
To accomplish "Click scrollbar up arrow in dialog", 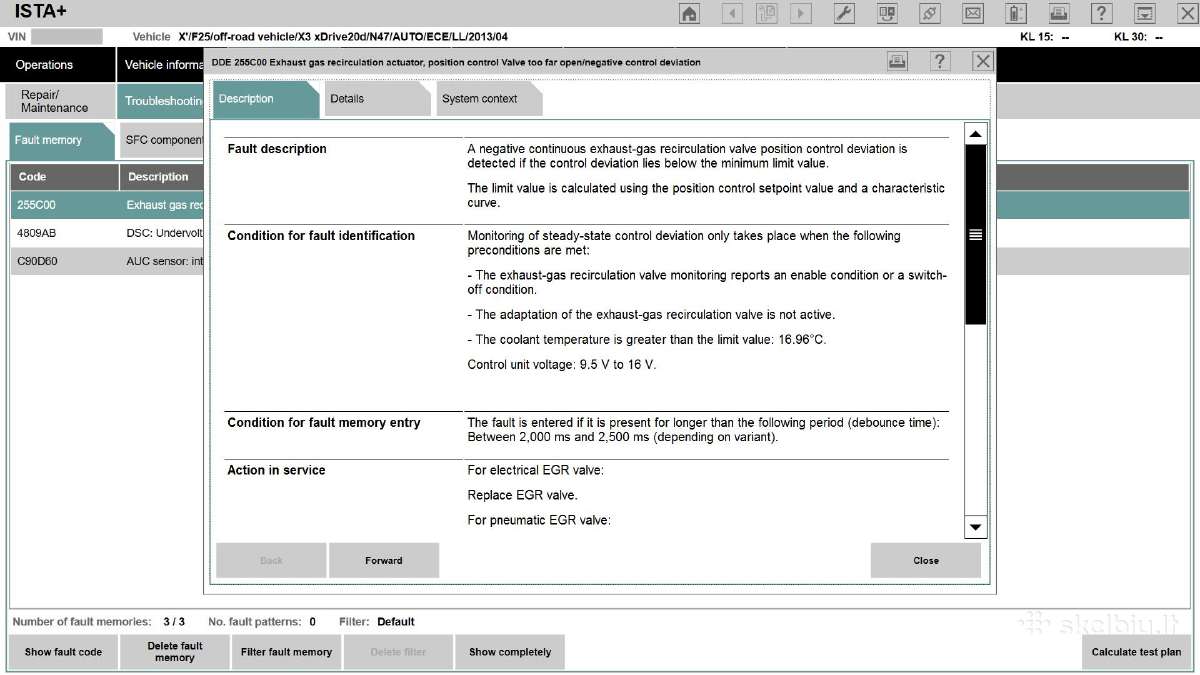I will click(976, 134).
